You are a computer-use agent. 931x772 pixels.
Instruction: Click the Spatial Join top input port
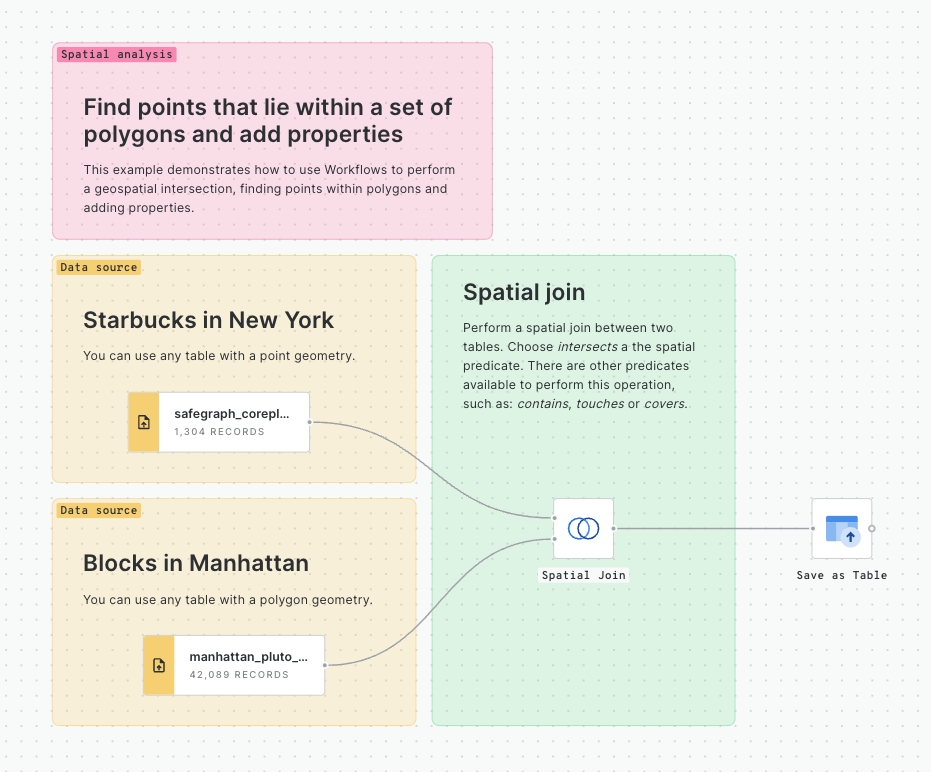coord(554,518)
